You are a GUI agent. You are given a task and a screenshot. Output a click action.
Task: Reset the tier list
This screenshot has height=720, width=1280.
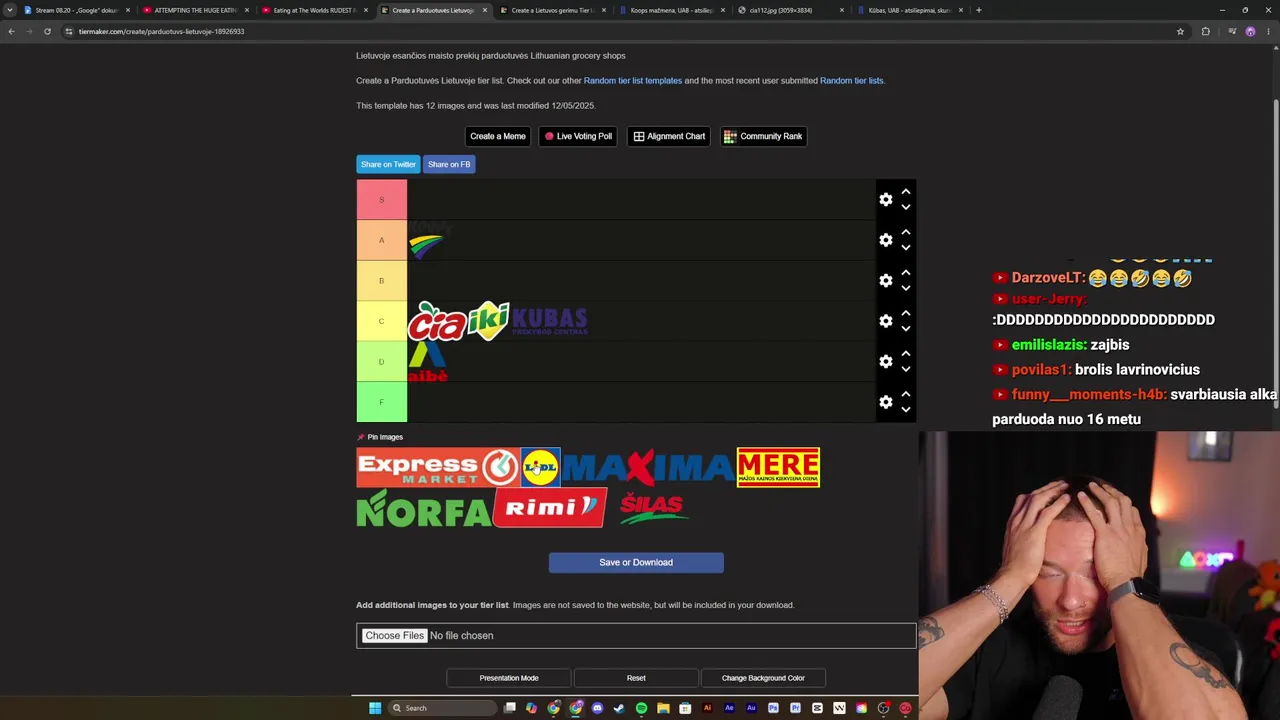[636, 678]
